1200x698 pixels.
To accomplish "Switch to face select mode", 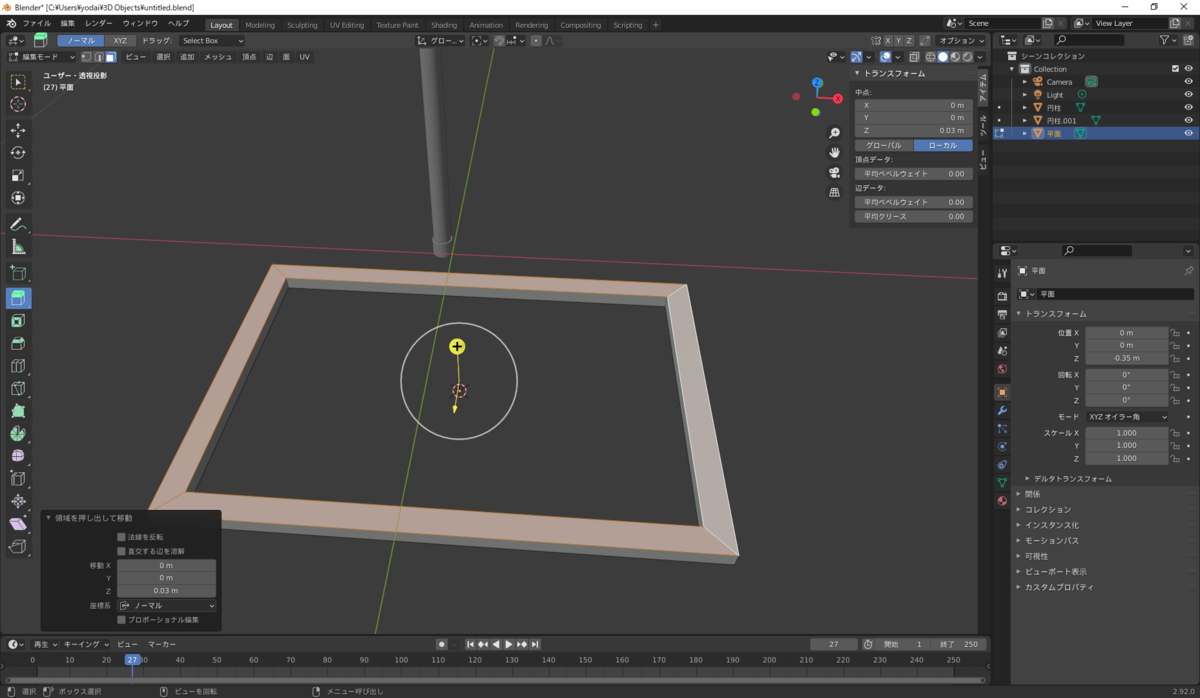I will click(110, 57).
